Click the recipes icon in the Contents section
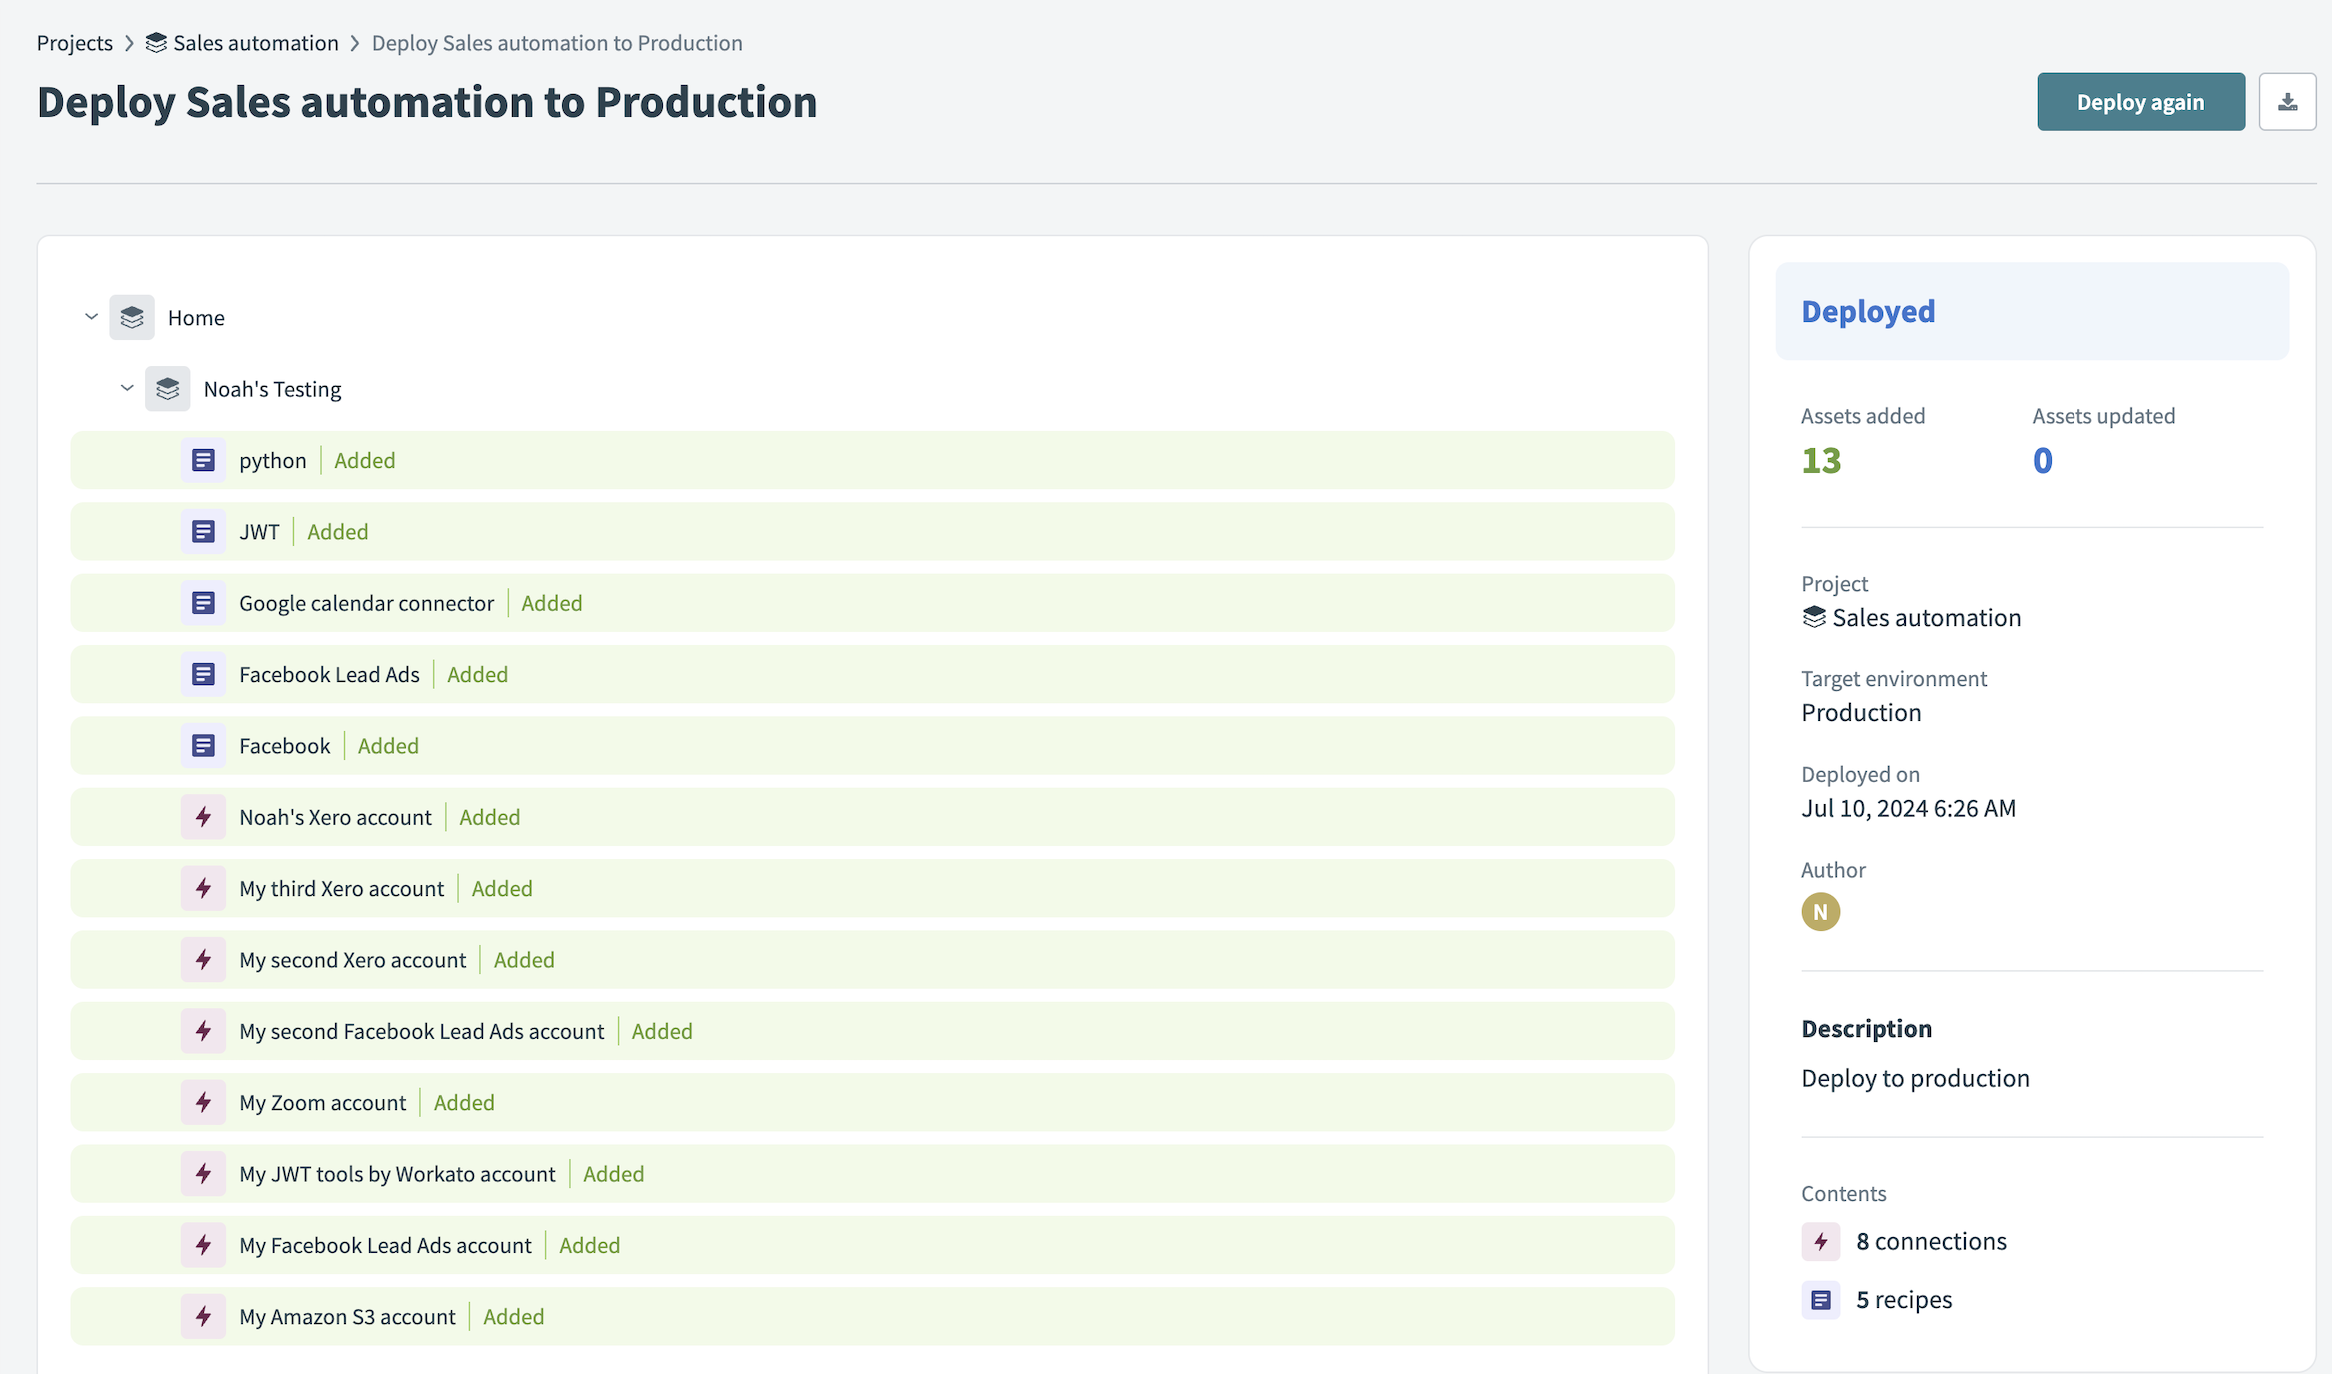The height and width of the screenshot is (1374, 2332). tap(1821, 1299)
